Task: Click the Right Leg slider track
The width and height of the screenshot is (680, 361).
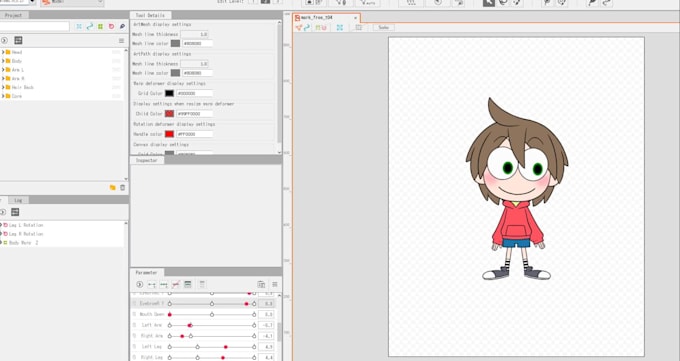Action: [212, 358]
